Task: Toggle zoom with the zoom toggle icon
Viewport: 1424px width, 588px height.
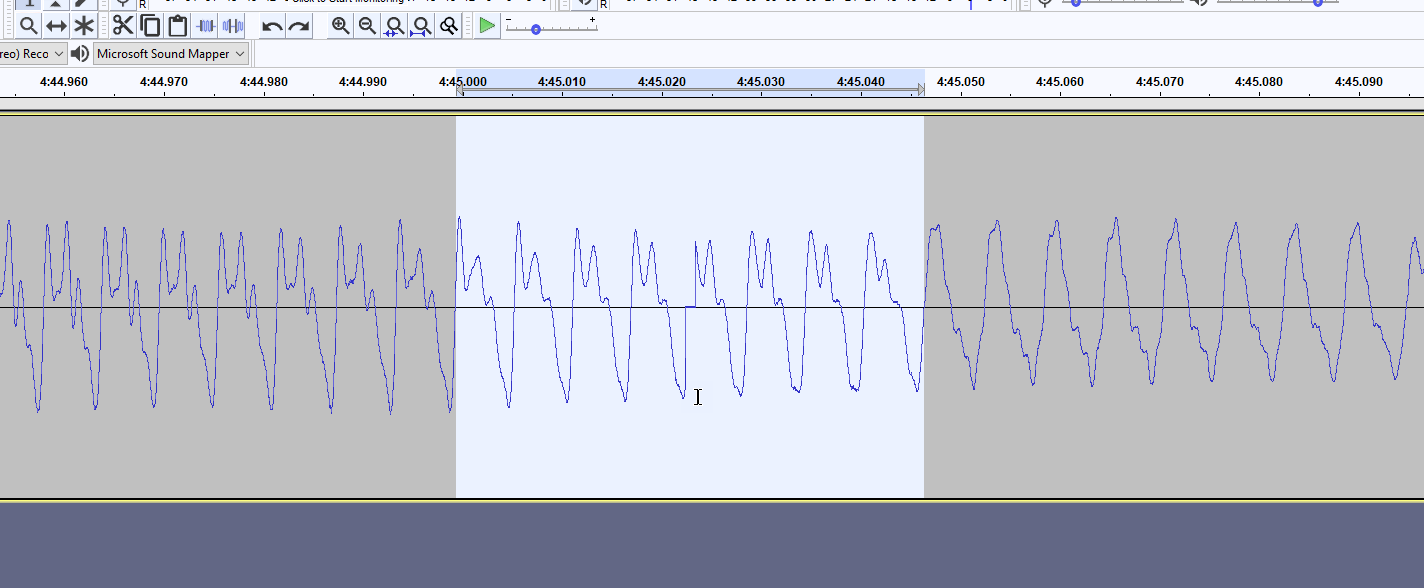Action: pos(449,25)
